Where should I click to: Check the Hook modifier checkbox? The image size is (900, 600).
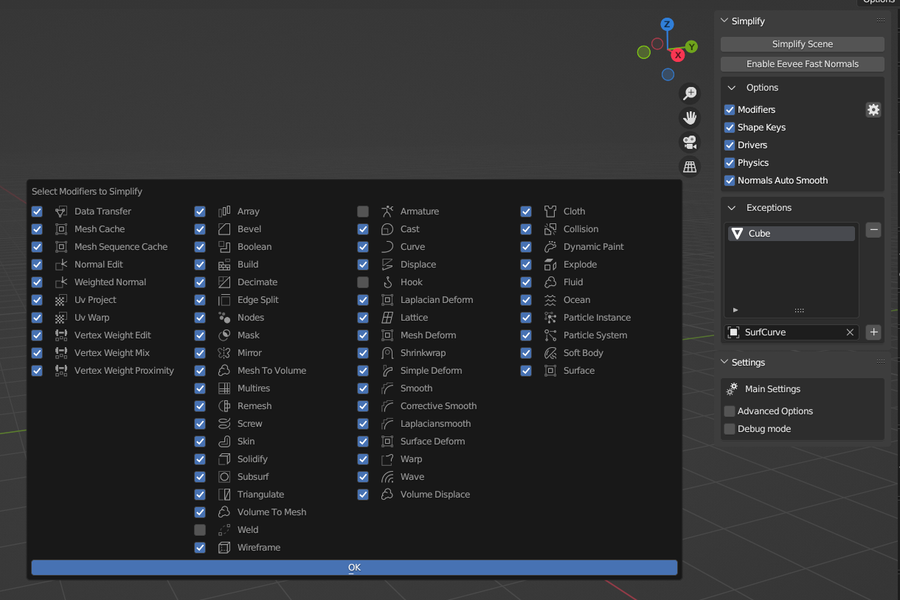click(x=363, y=282)
